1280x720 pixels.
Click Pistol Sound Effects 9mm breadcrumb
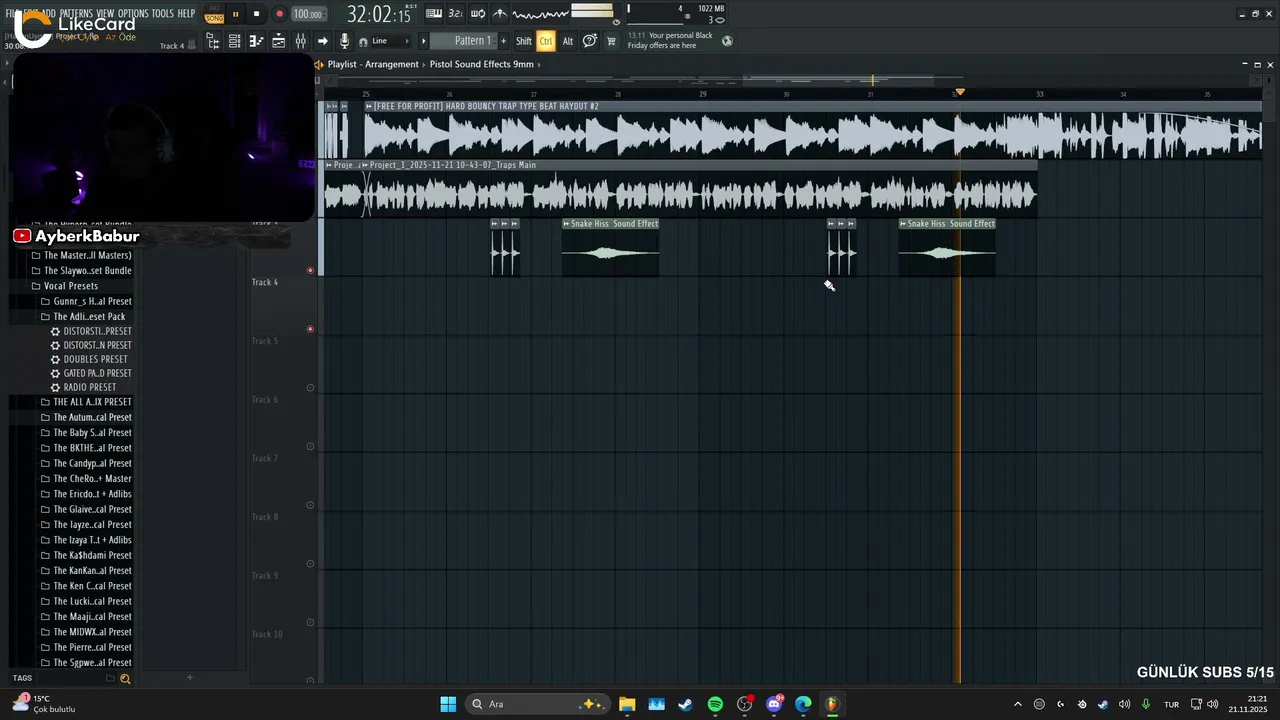pos(482,64)
